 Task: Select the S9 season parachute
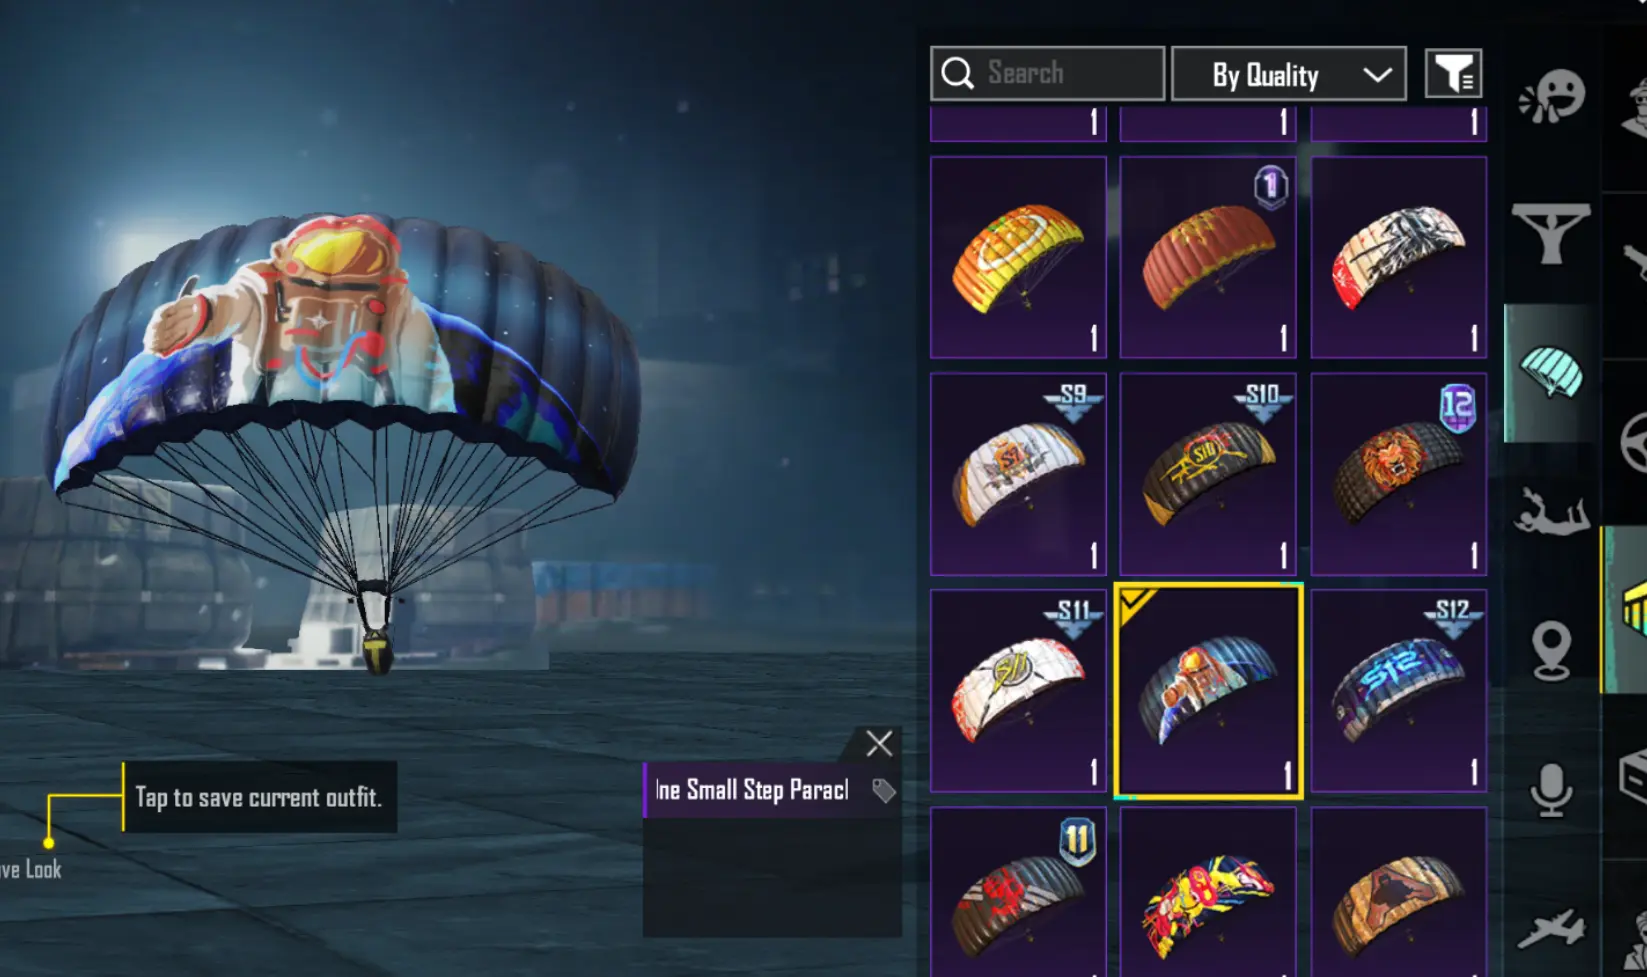coord(1018,474)
